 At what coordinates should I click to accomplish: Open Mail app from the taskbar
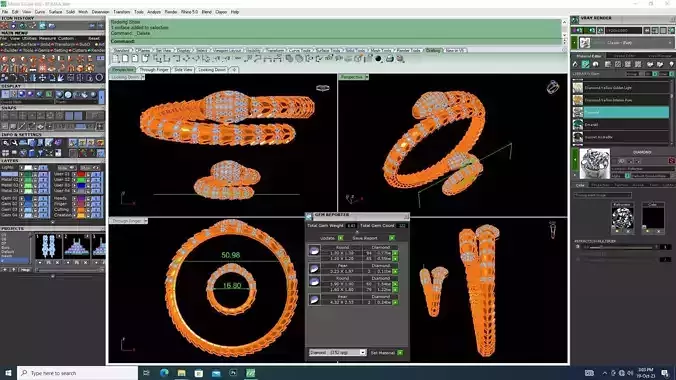pos(216,373)
